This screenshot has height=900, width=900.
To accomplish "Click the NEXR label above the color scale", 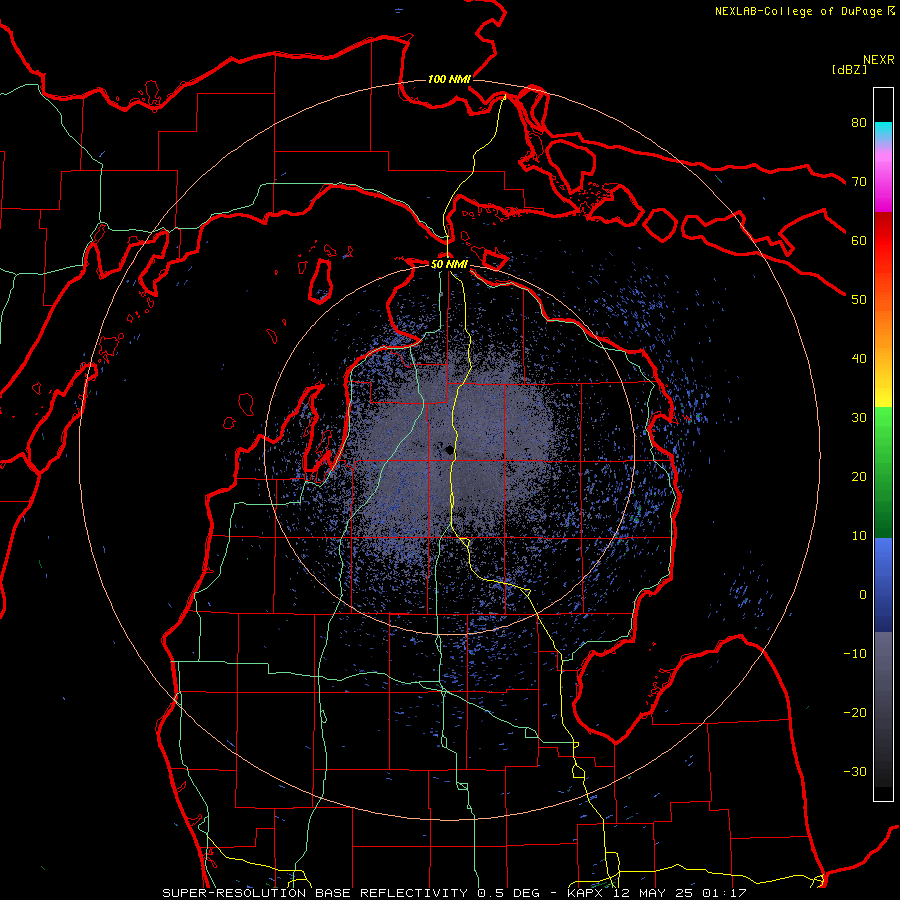I will pos(878,60).
